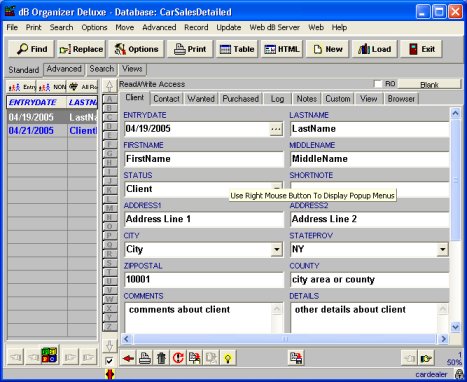Toggle the RO read-only checkbox
The width and height of the screenshot is (467, 382).
coord(378,84)
